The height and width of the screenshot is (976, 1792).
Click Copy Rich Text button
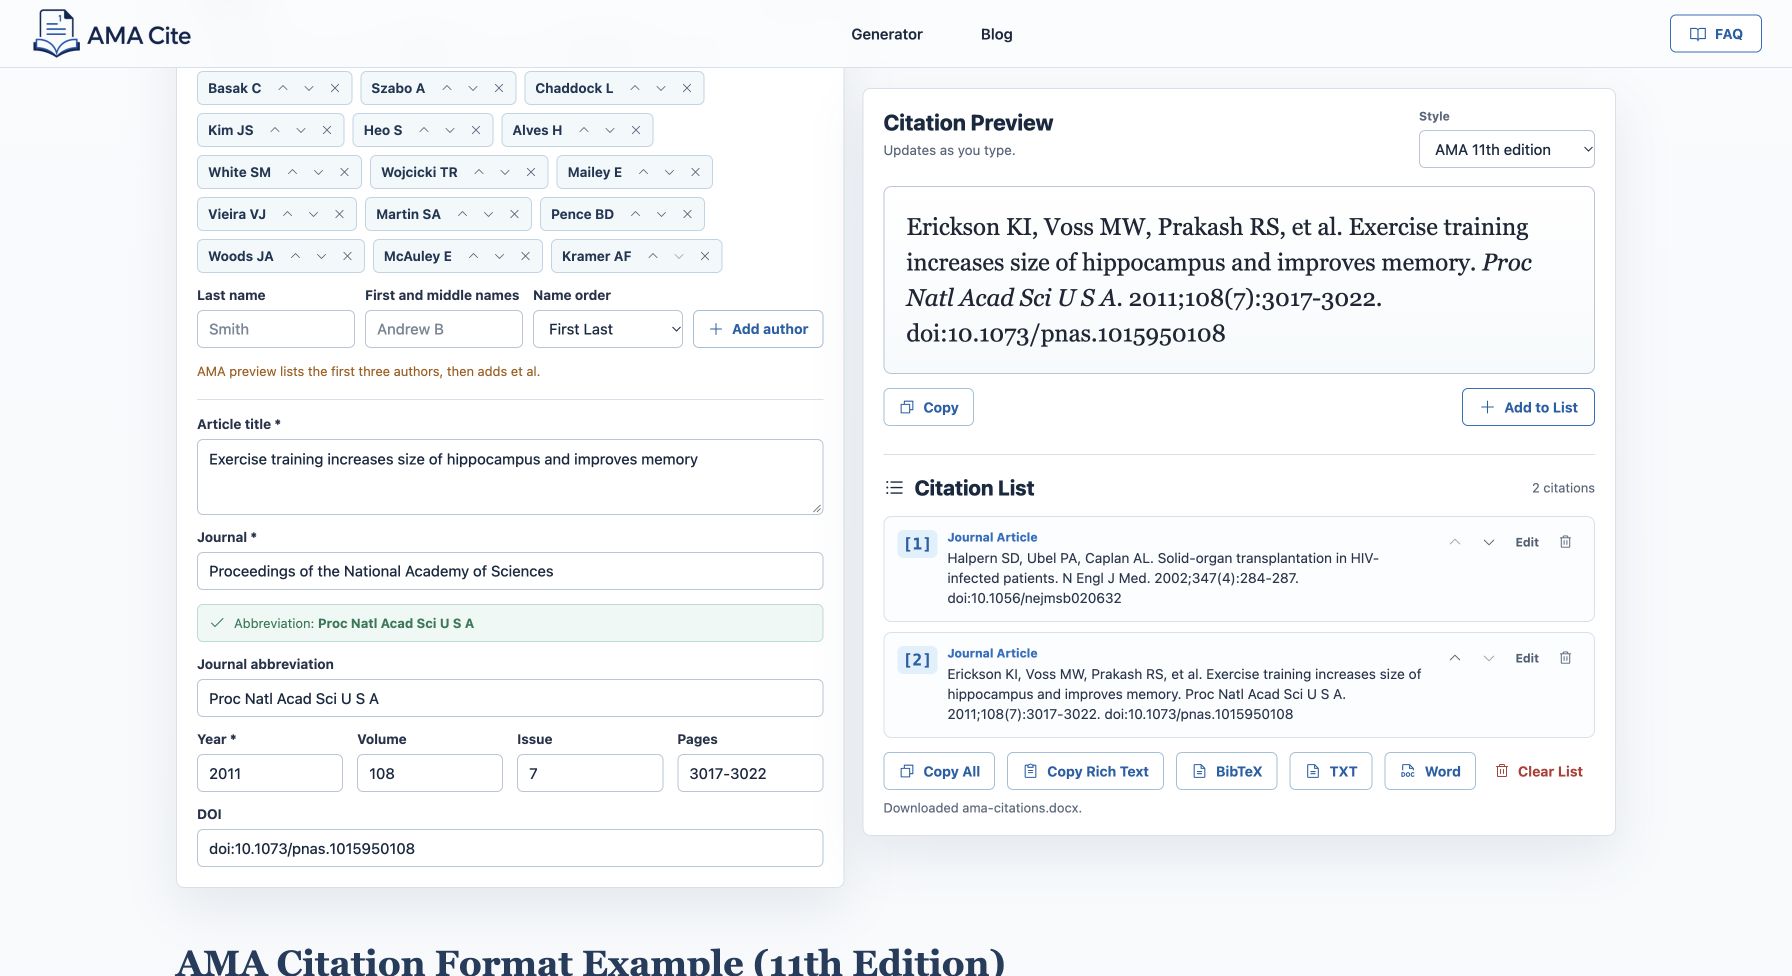tap(1085, 771)
